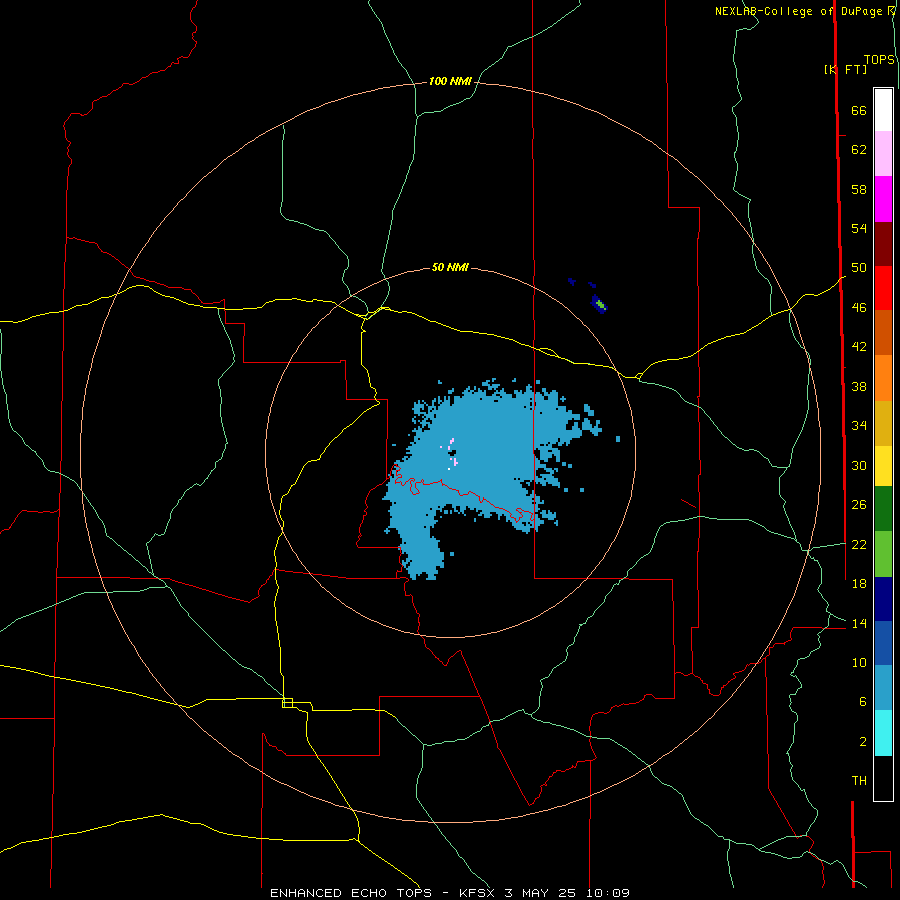Click legend value "62"
Image resolution: width=900 pixels, height=900 pixels.
(859, 150)
